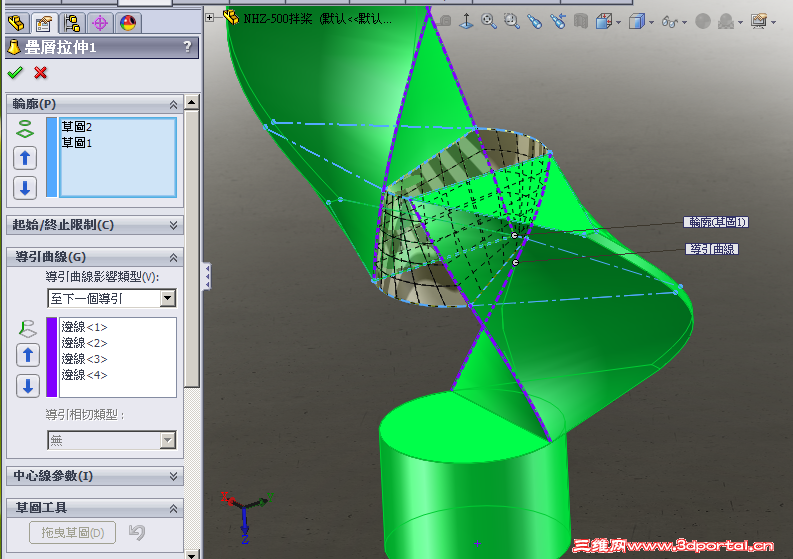Move the selected guide curve down
793x559 pixels.
coord(28,386)
